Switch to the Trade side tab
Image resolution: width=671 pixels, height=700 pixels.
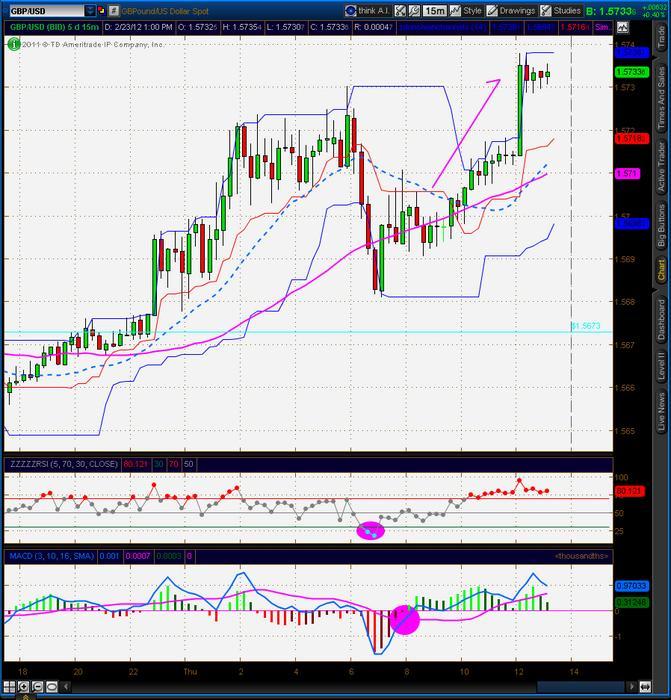[661, 38]
